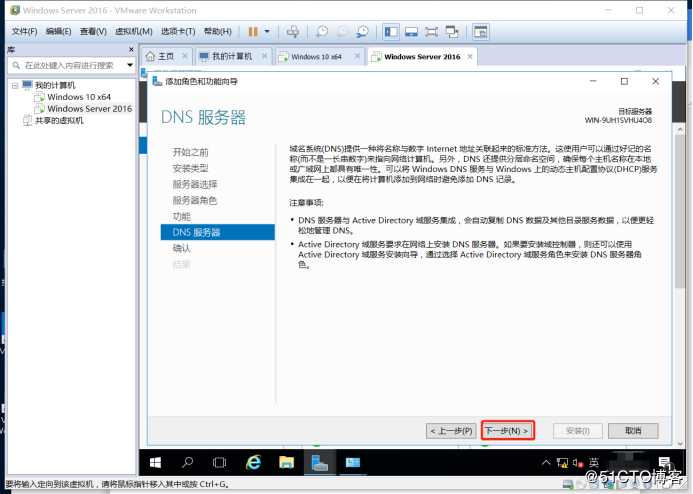Close the Windows 10 x64 tab
Viewport: 693px width, 494px height.
357,56
